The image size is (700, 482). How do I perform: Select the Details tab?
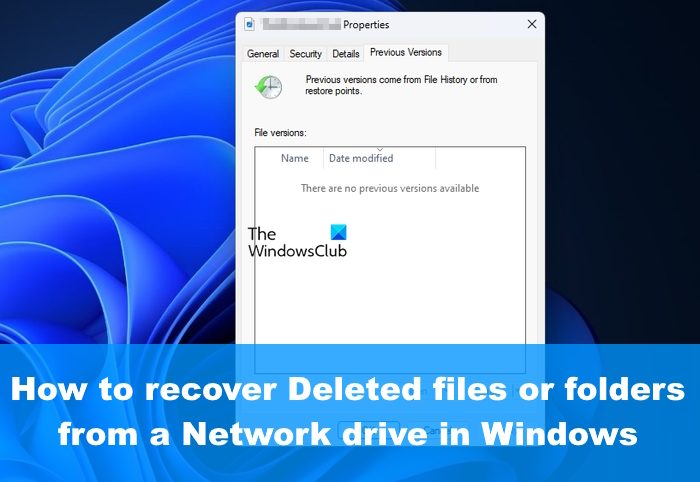click(346, 54)
